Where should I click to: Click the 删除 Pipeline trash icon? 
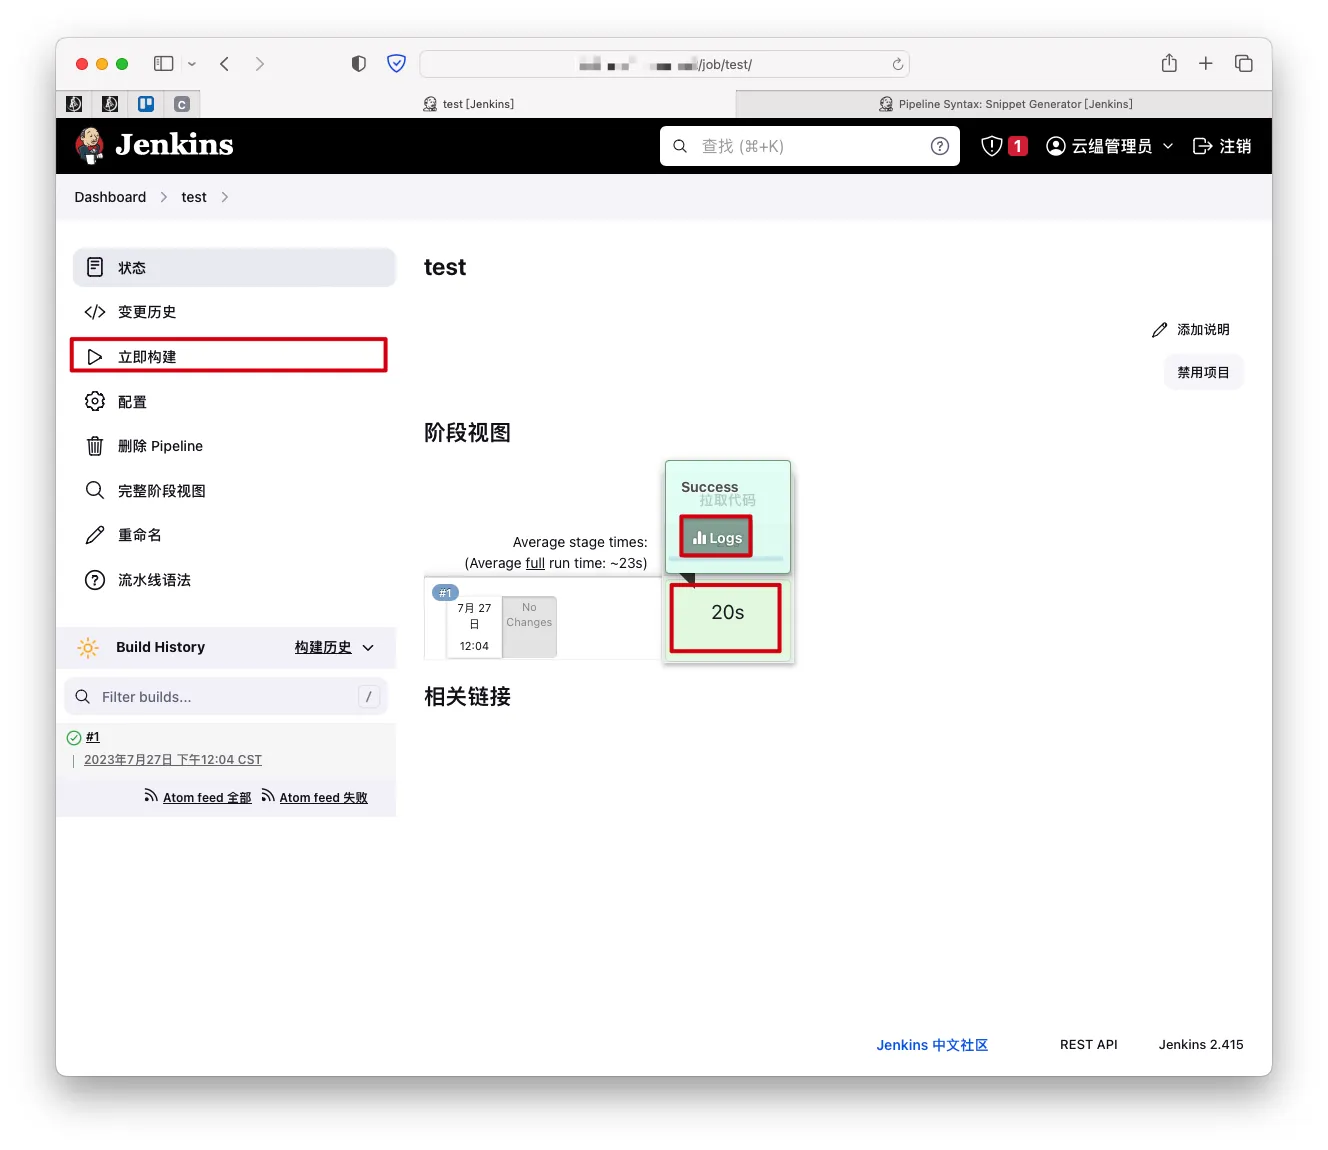pos(95,446)
